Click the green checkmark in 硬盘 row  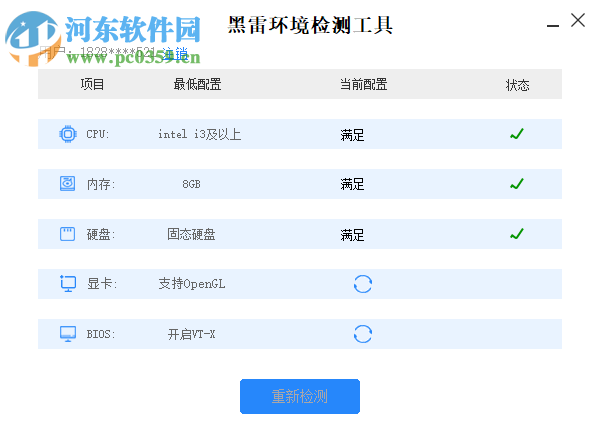(x=517, y=234)
